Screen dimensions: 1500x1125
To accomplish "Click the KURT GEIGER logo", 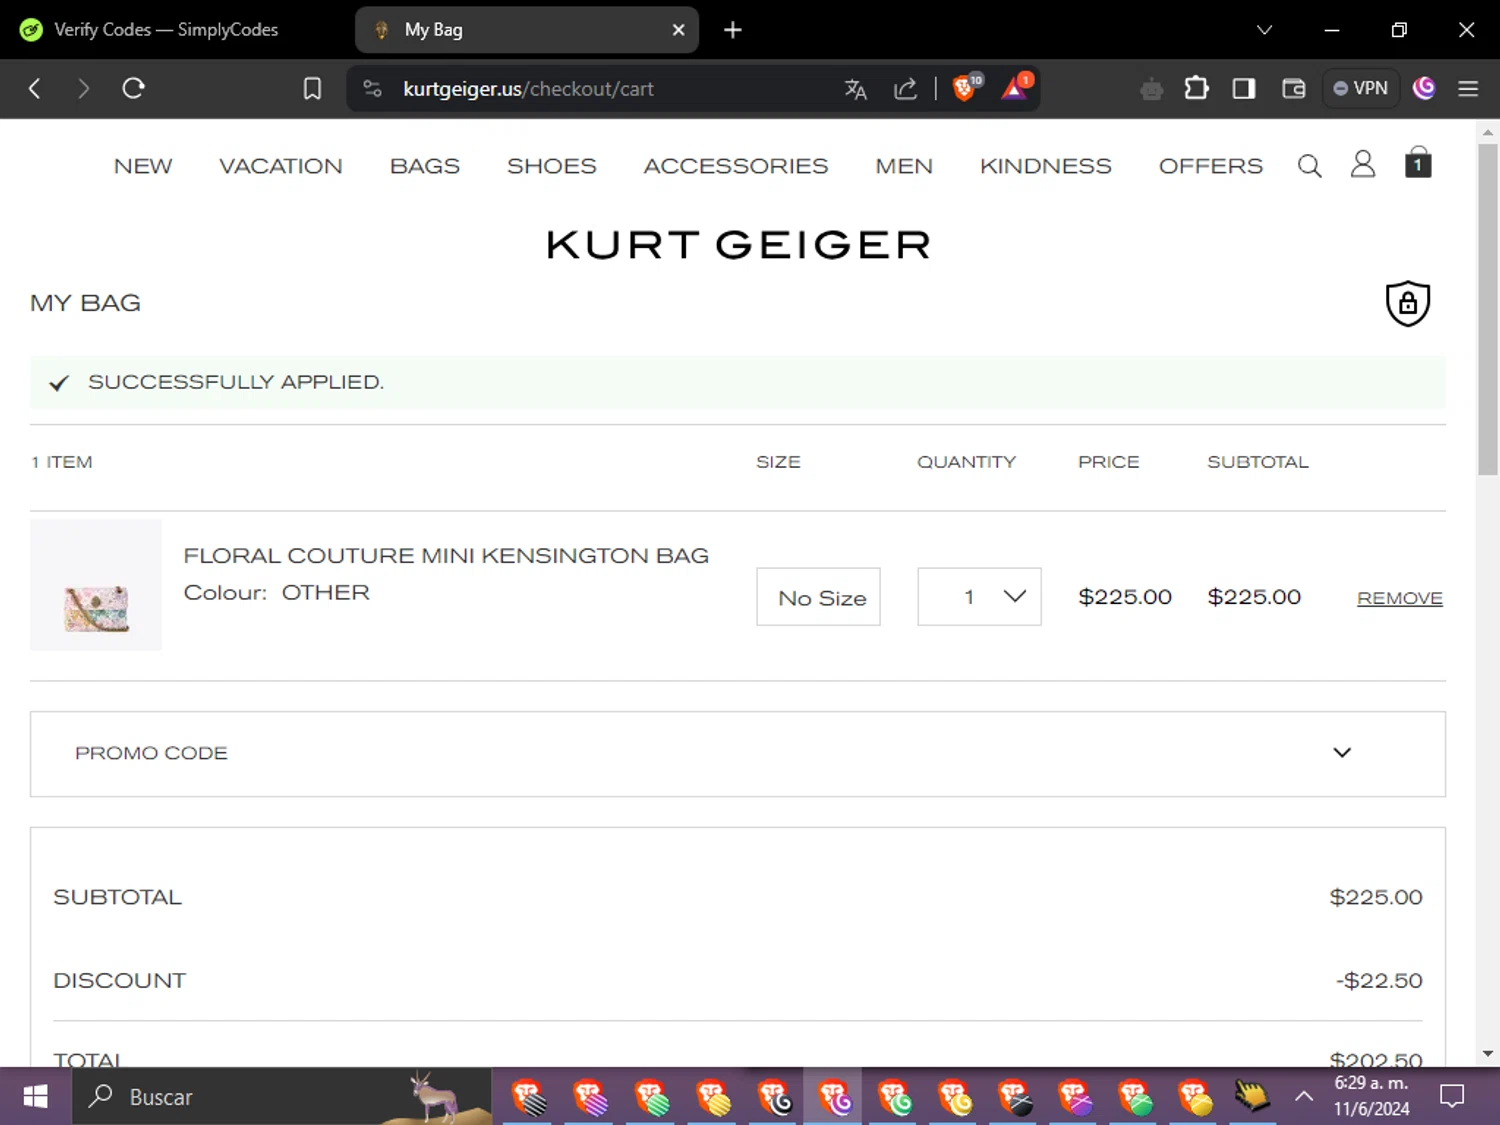I will pos(738,245).
